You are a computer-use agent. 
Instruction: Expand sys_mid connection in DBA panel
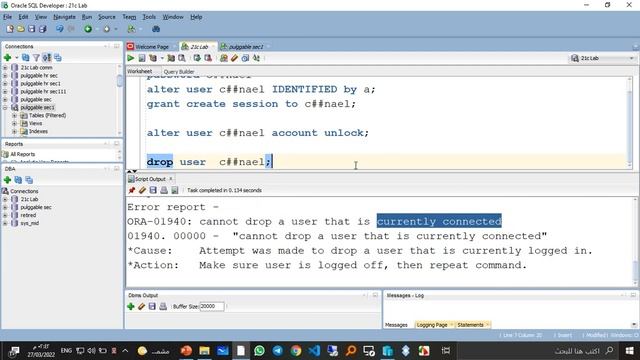(5, 223)
